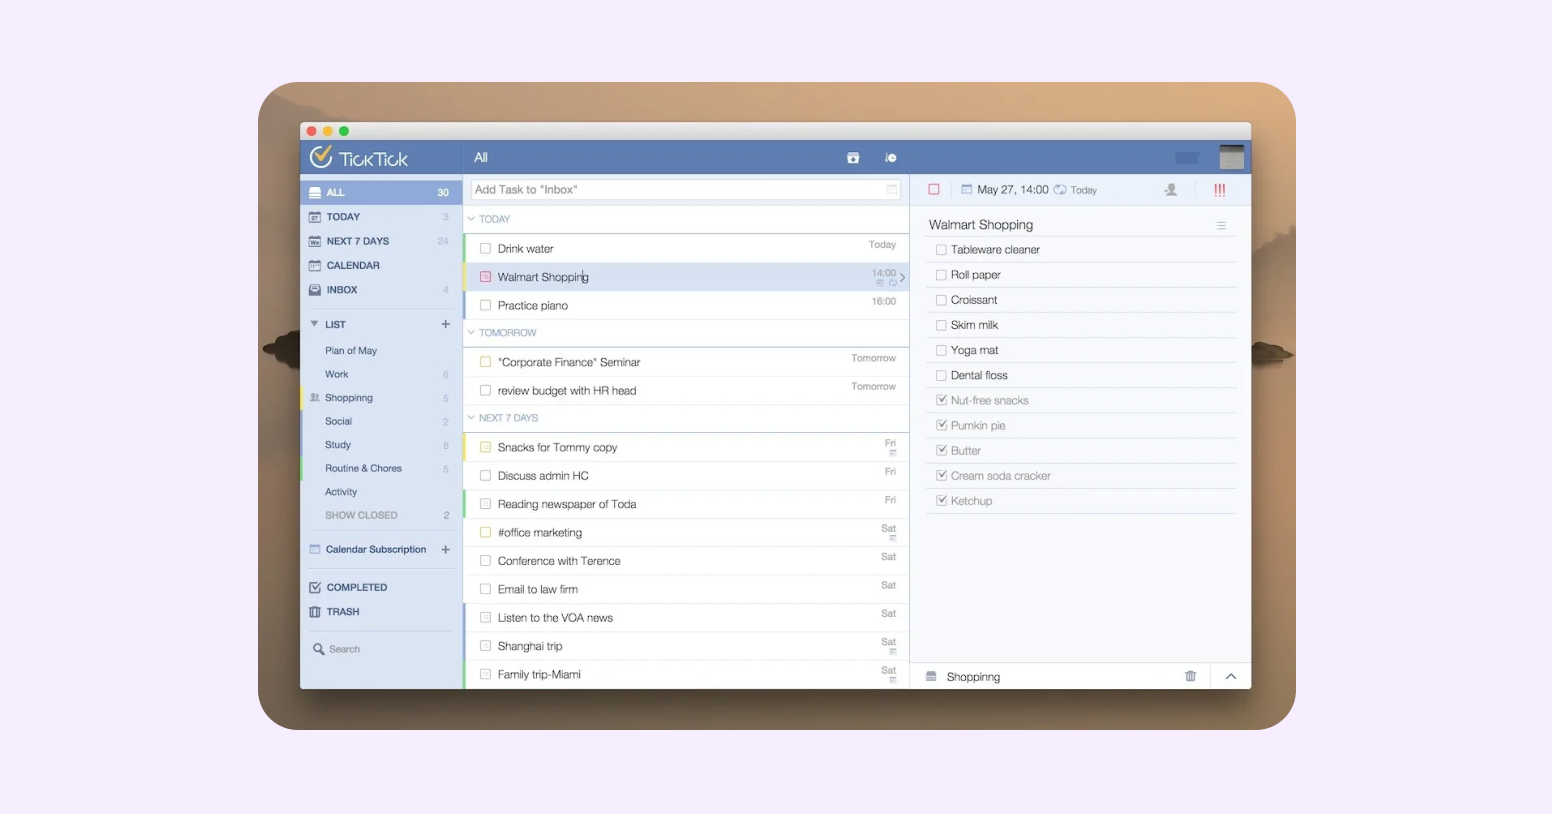Check the Croissant item

click(941, 300)
